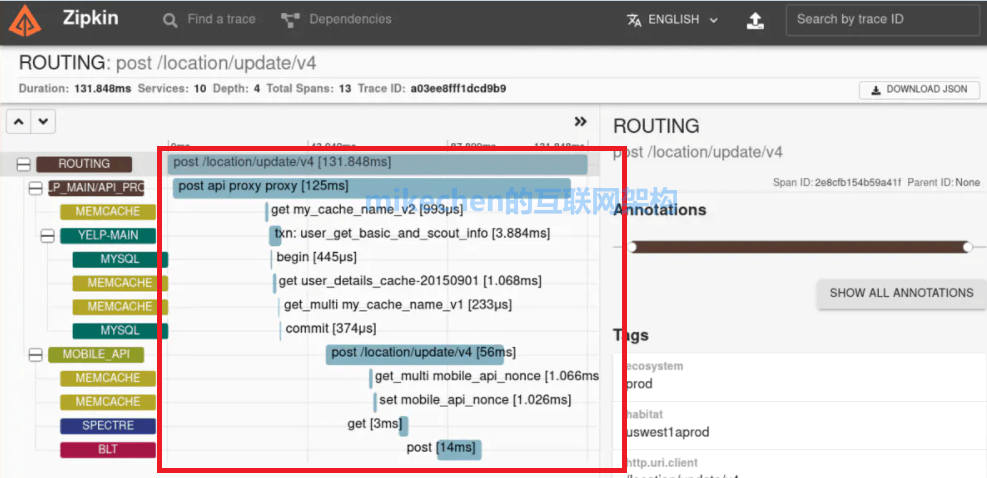Click the right annotation marker on the bar
987x478 pixels.
coord(968,248)
